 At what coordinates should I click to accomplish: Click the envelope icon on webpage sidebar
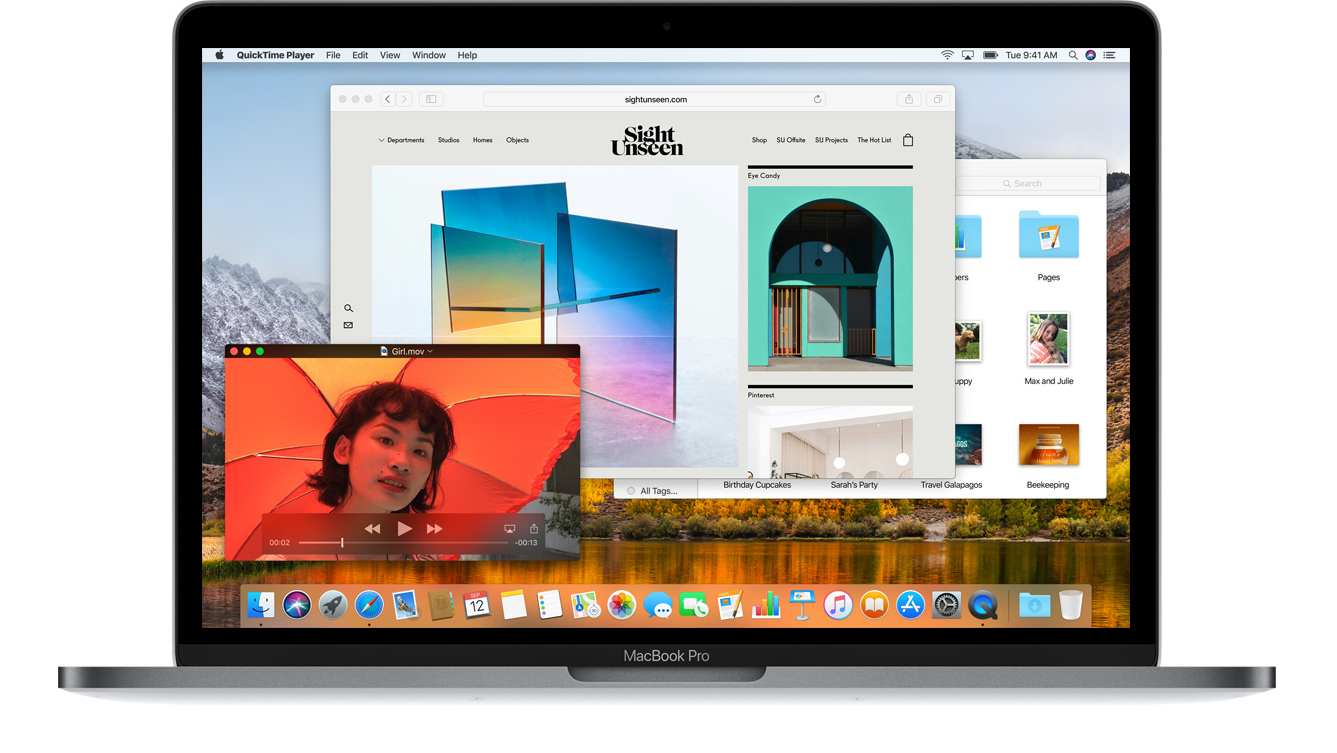point(348,325)
